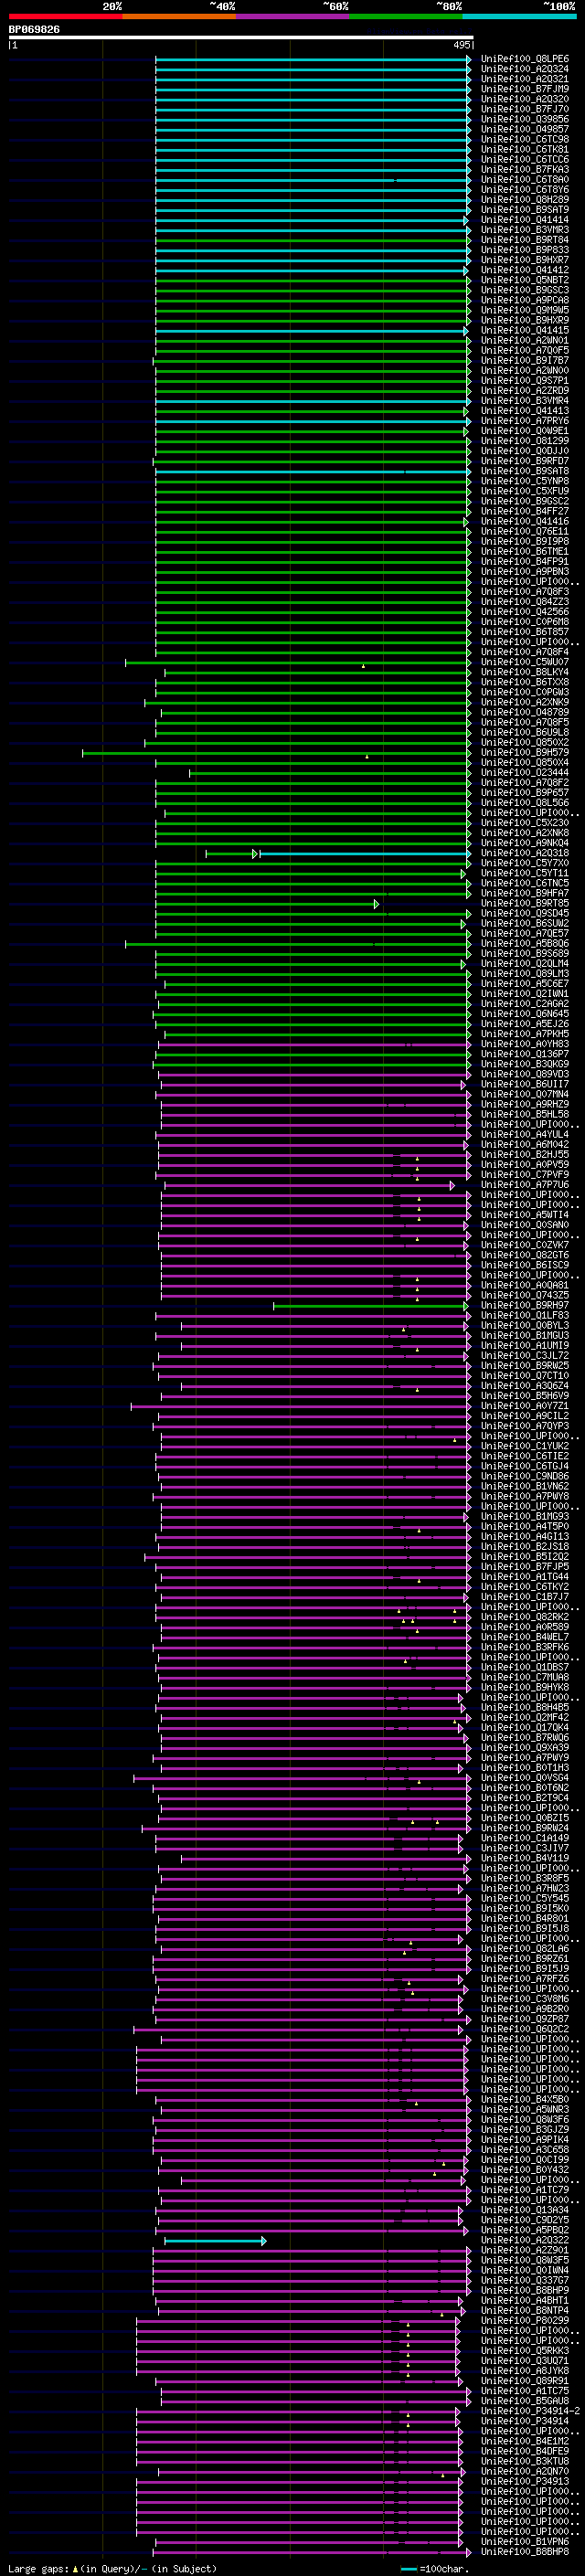The height and width of the screenshot is (2576, 585).
Task: Open hit UniRef100_Q136P7
Action: coord(525,1054)
